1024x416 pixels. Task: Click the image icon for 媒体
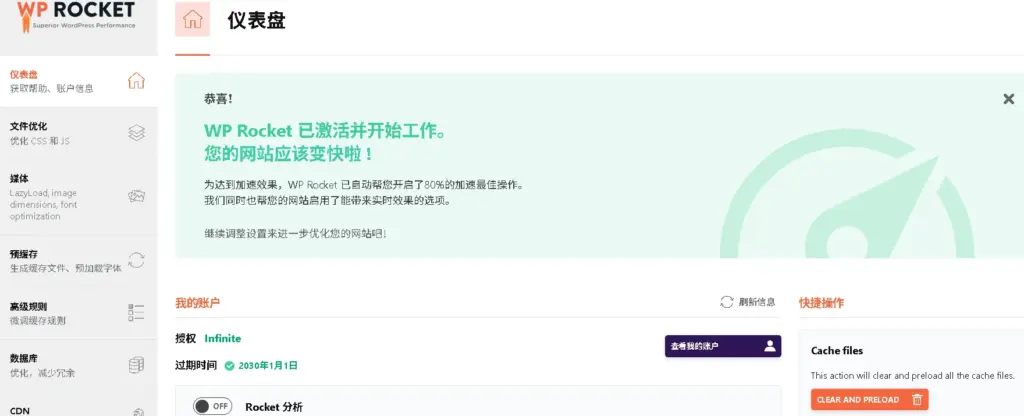pyautogui.click(x=136, y=196)
